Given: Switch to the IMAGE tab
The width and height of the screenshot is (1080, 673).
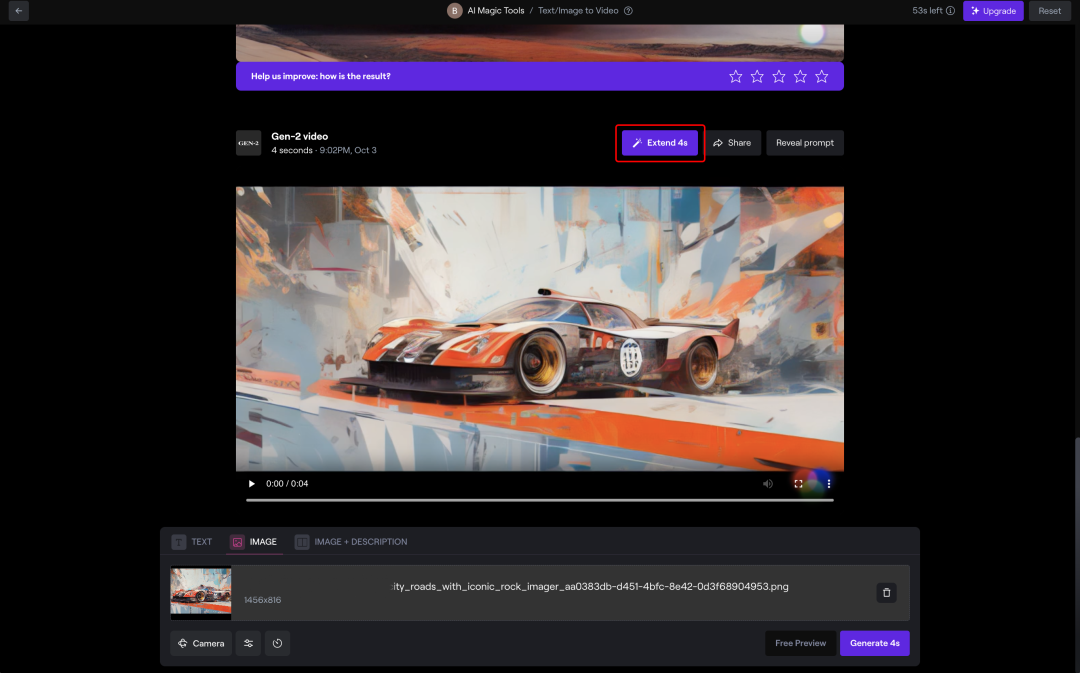Looking at the screenshot, I should (255, 542).
